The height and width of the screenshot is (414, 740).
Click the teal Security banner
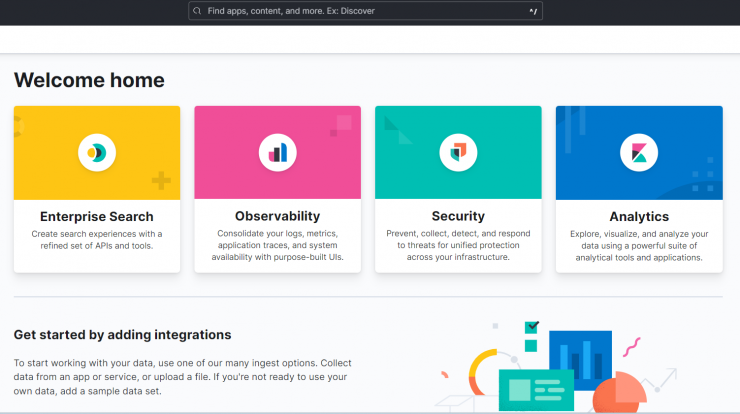tap(458, 152)
